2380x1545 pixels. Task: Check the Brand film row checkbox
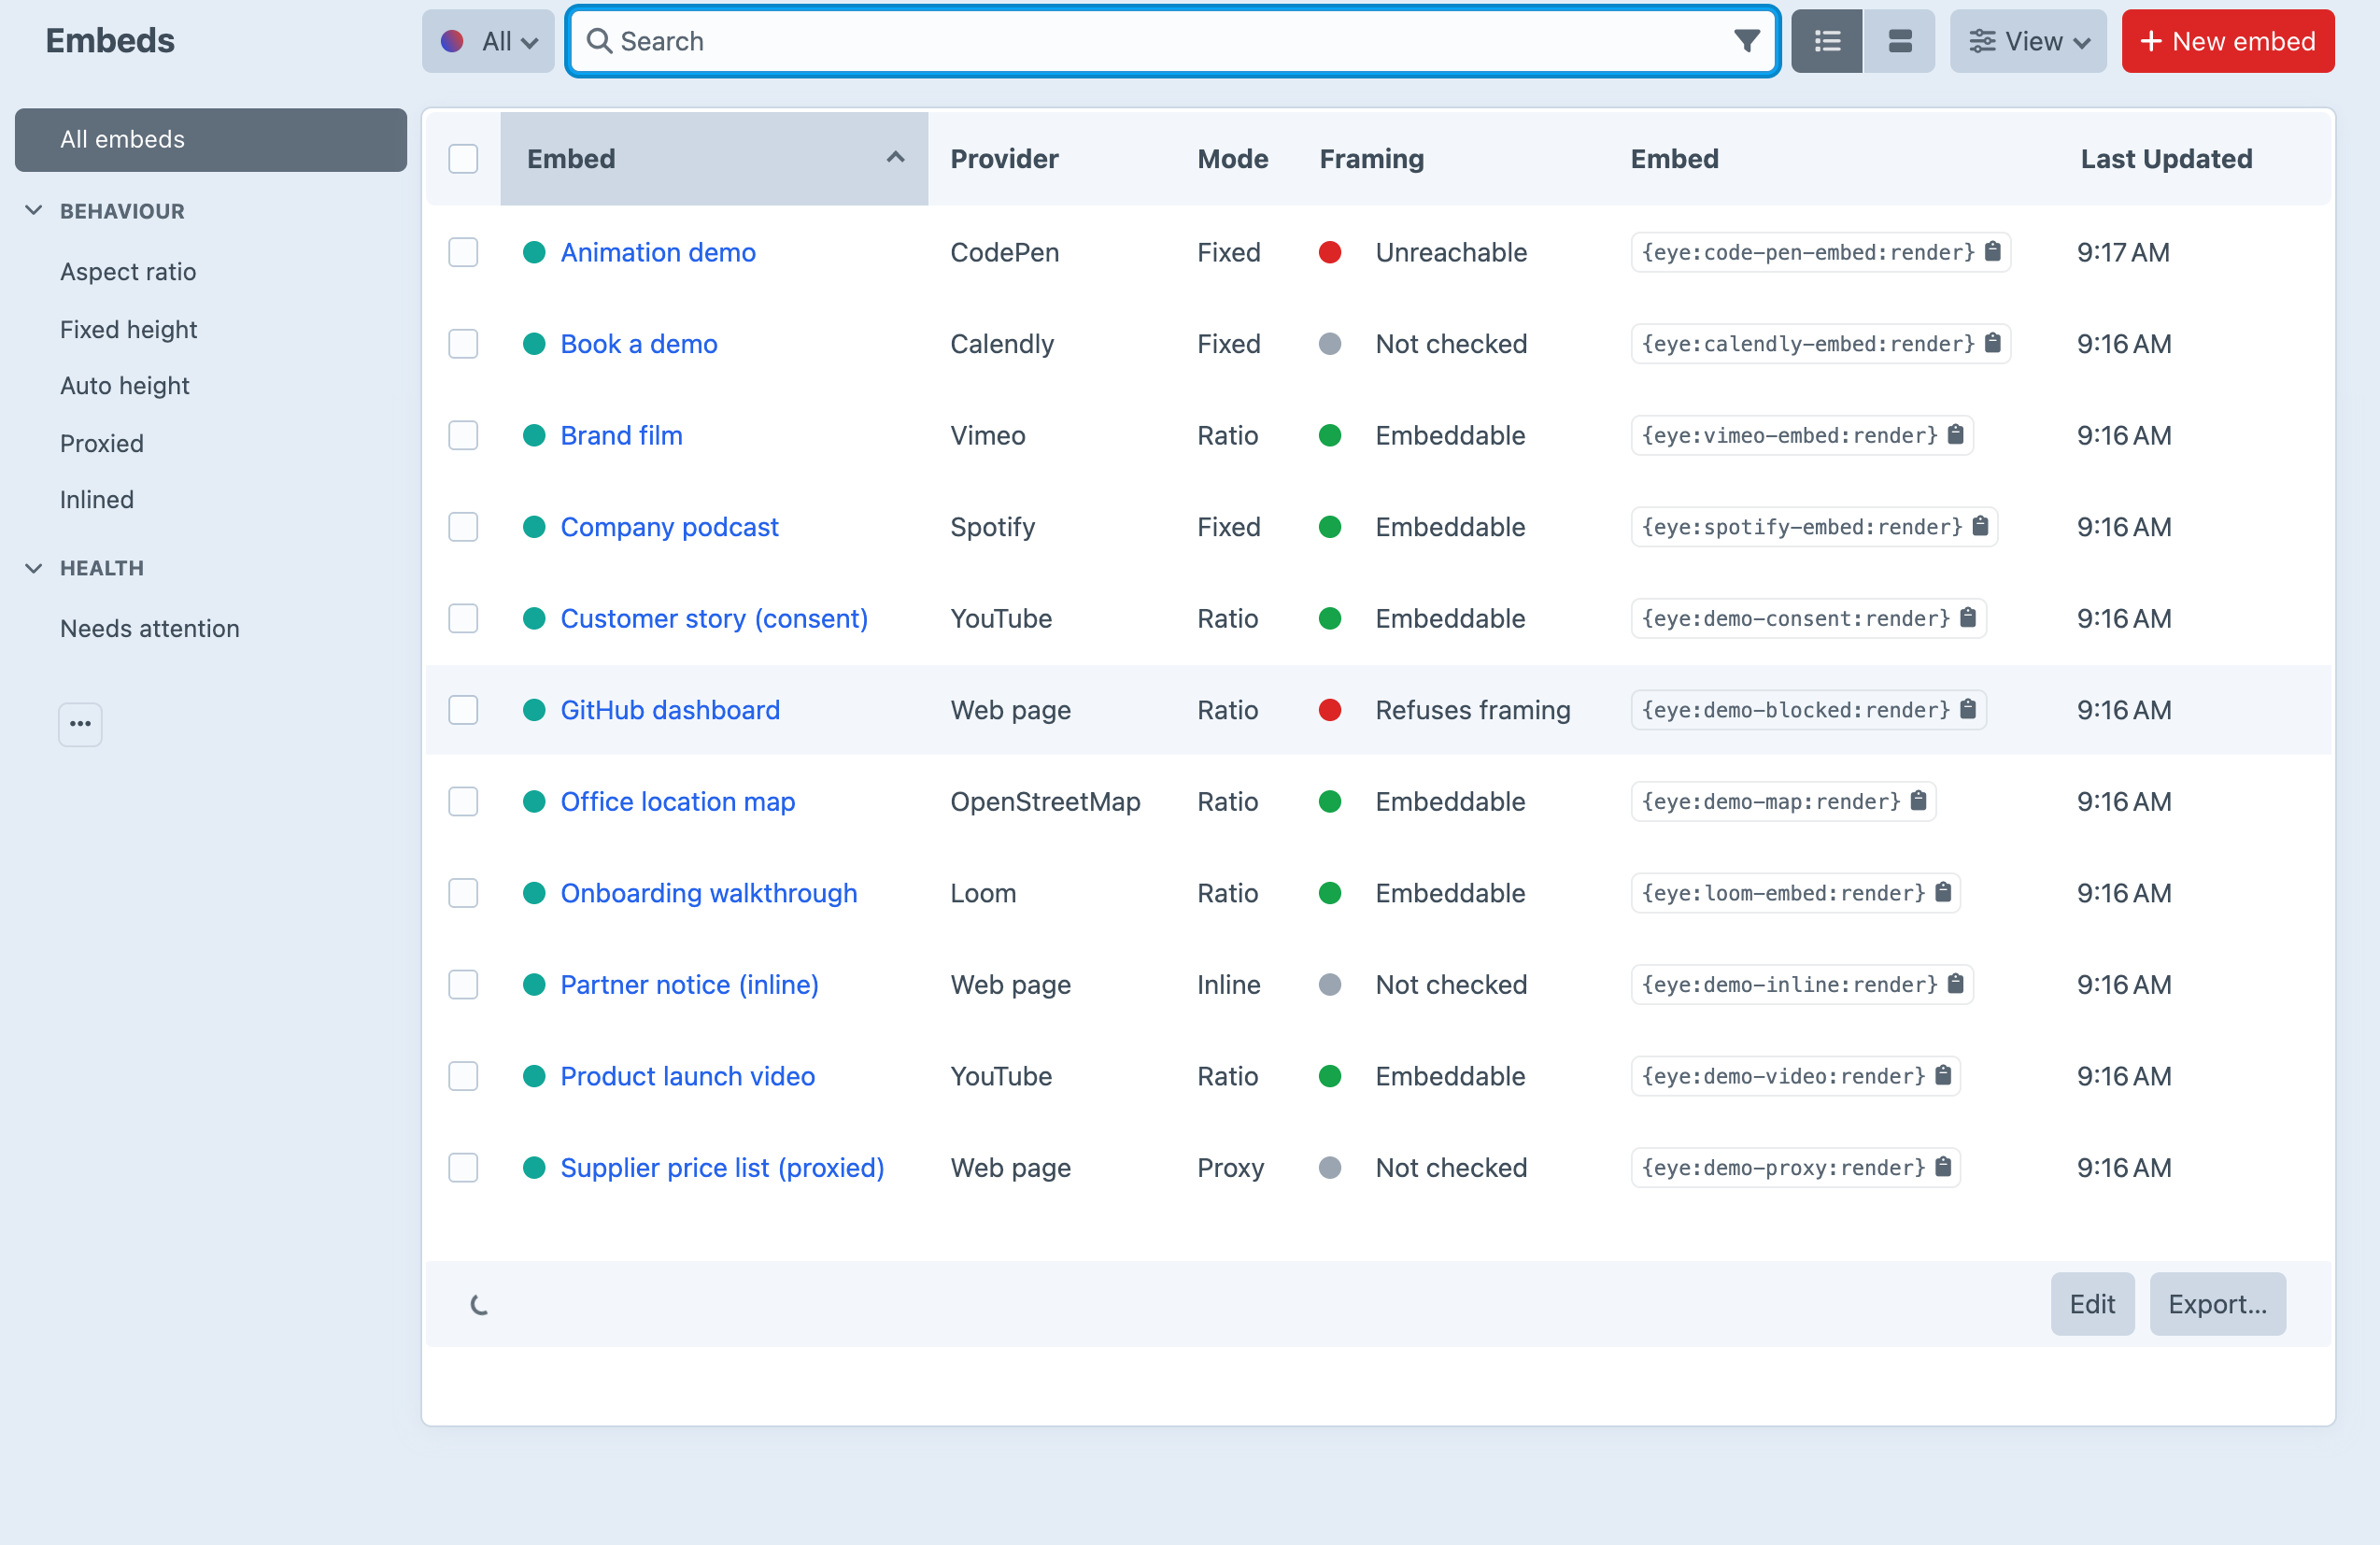[x=463, y=435]
